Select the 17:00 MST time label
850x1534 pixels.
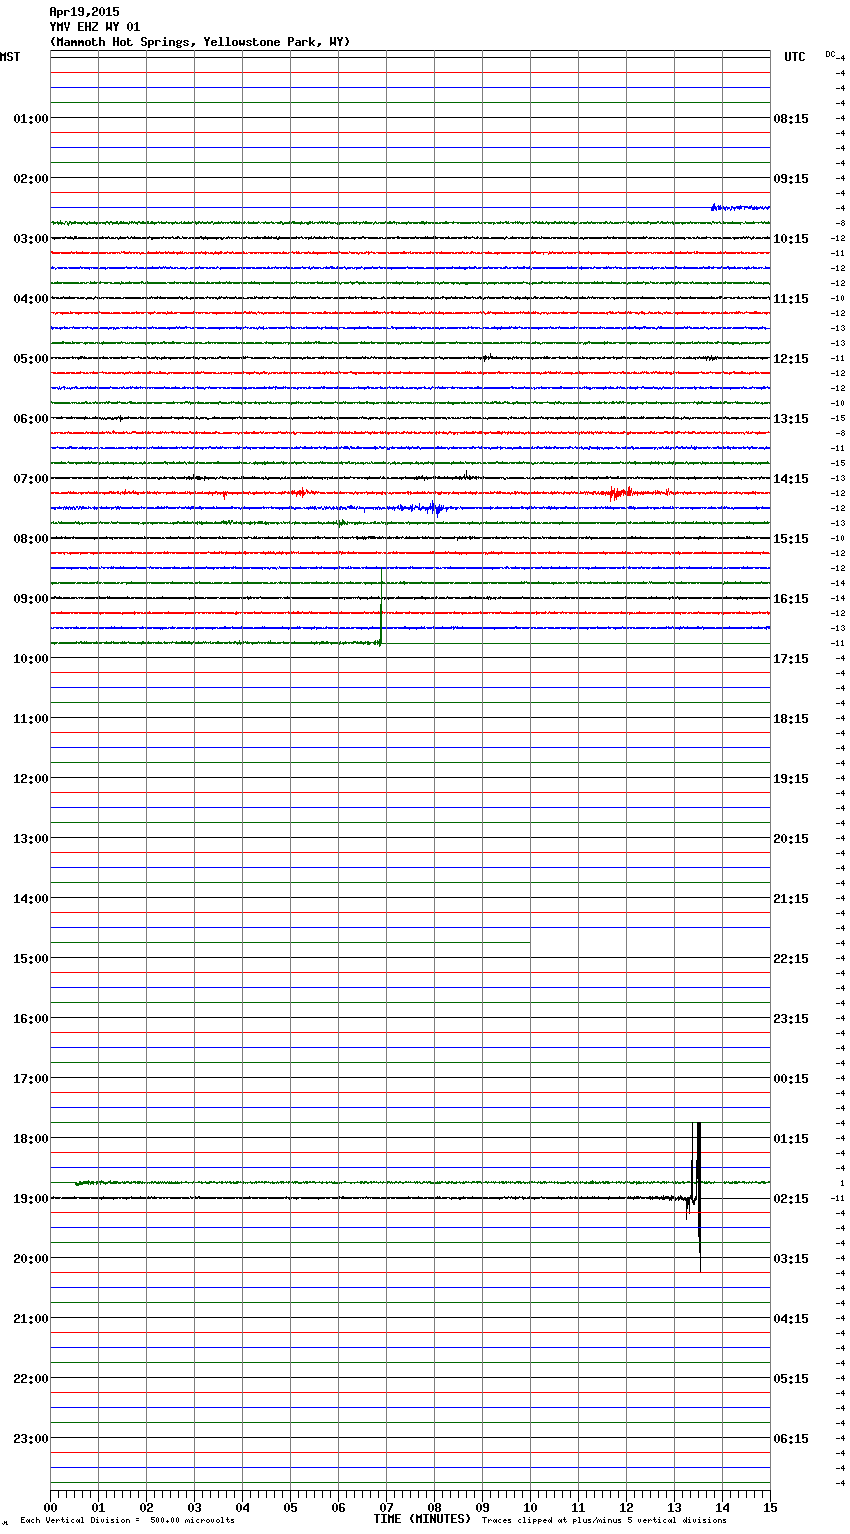(x=31, y=1079)
